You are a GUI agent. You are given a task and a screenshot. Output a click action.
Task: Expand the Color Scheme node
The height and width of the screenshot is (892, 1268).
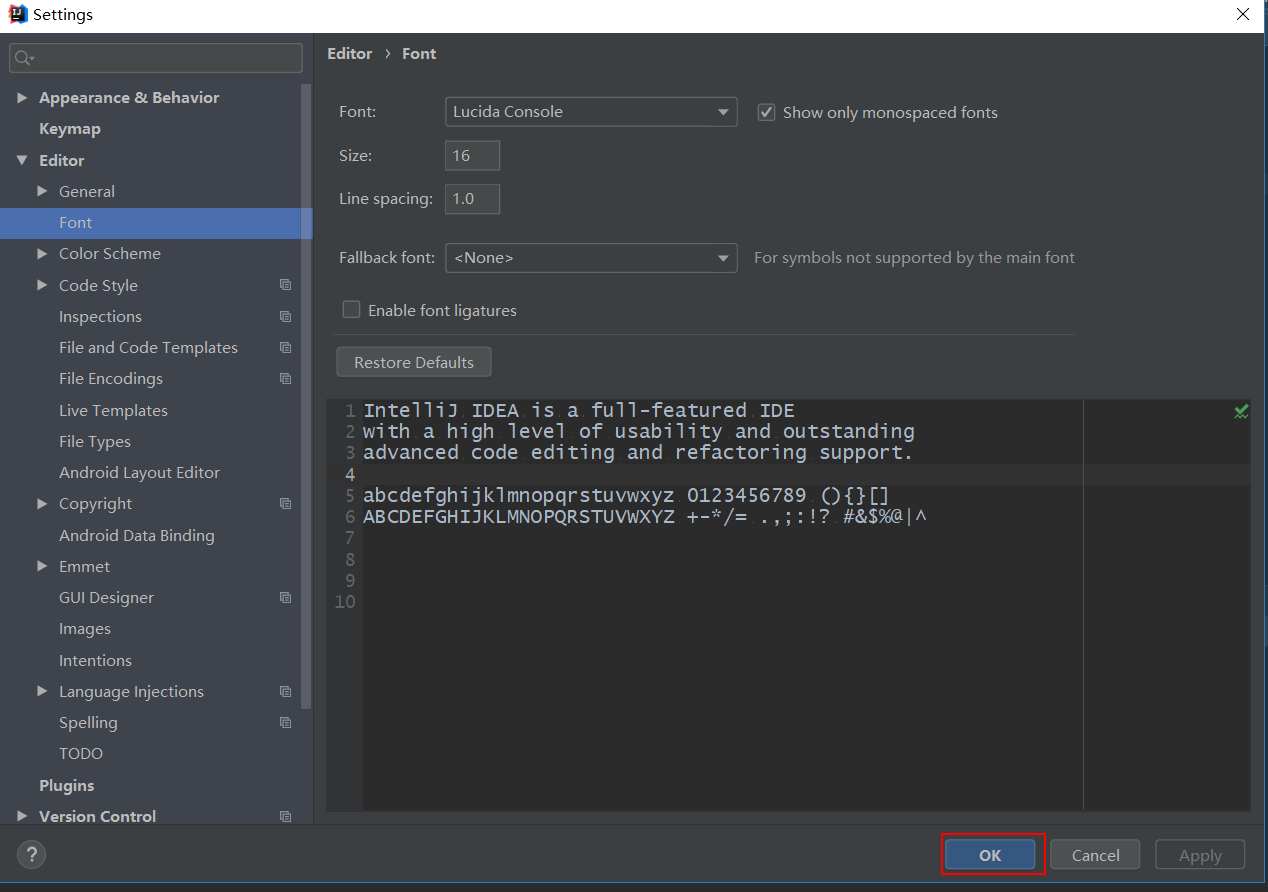(42, 254)
